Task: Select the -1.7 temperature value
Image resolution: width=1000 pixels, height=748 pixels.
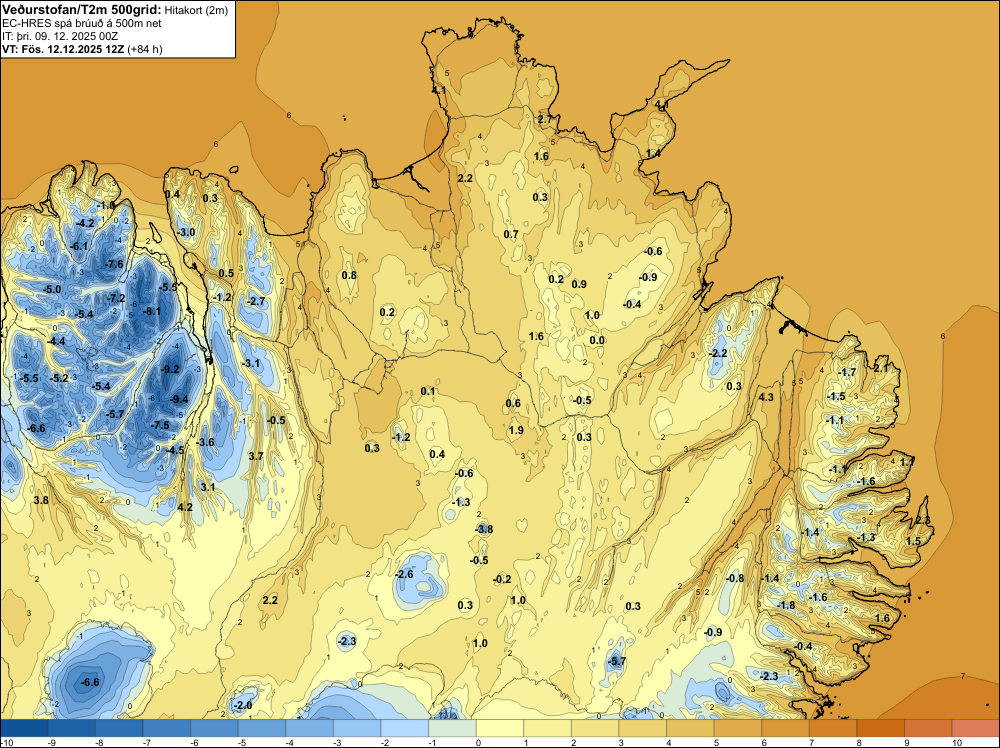Action: pyautogui.click(x=847, y=372)
